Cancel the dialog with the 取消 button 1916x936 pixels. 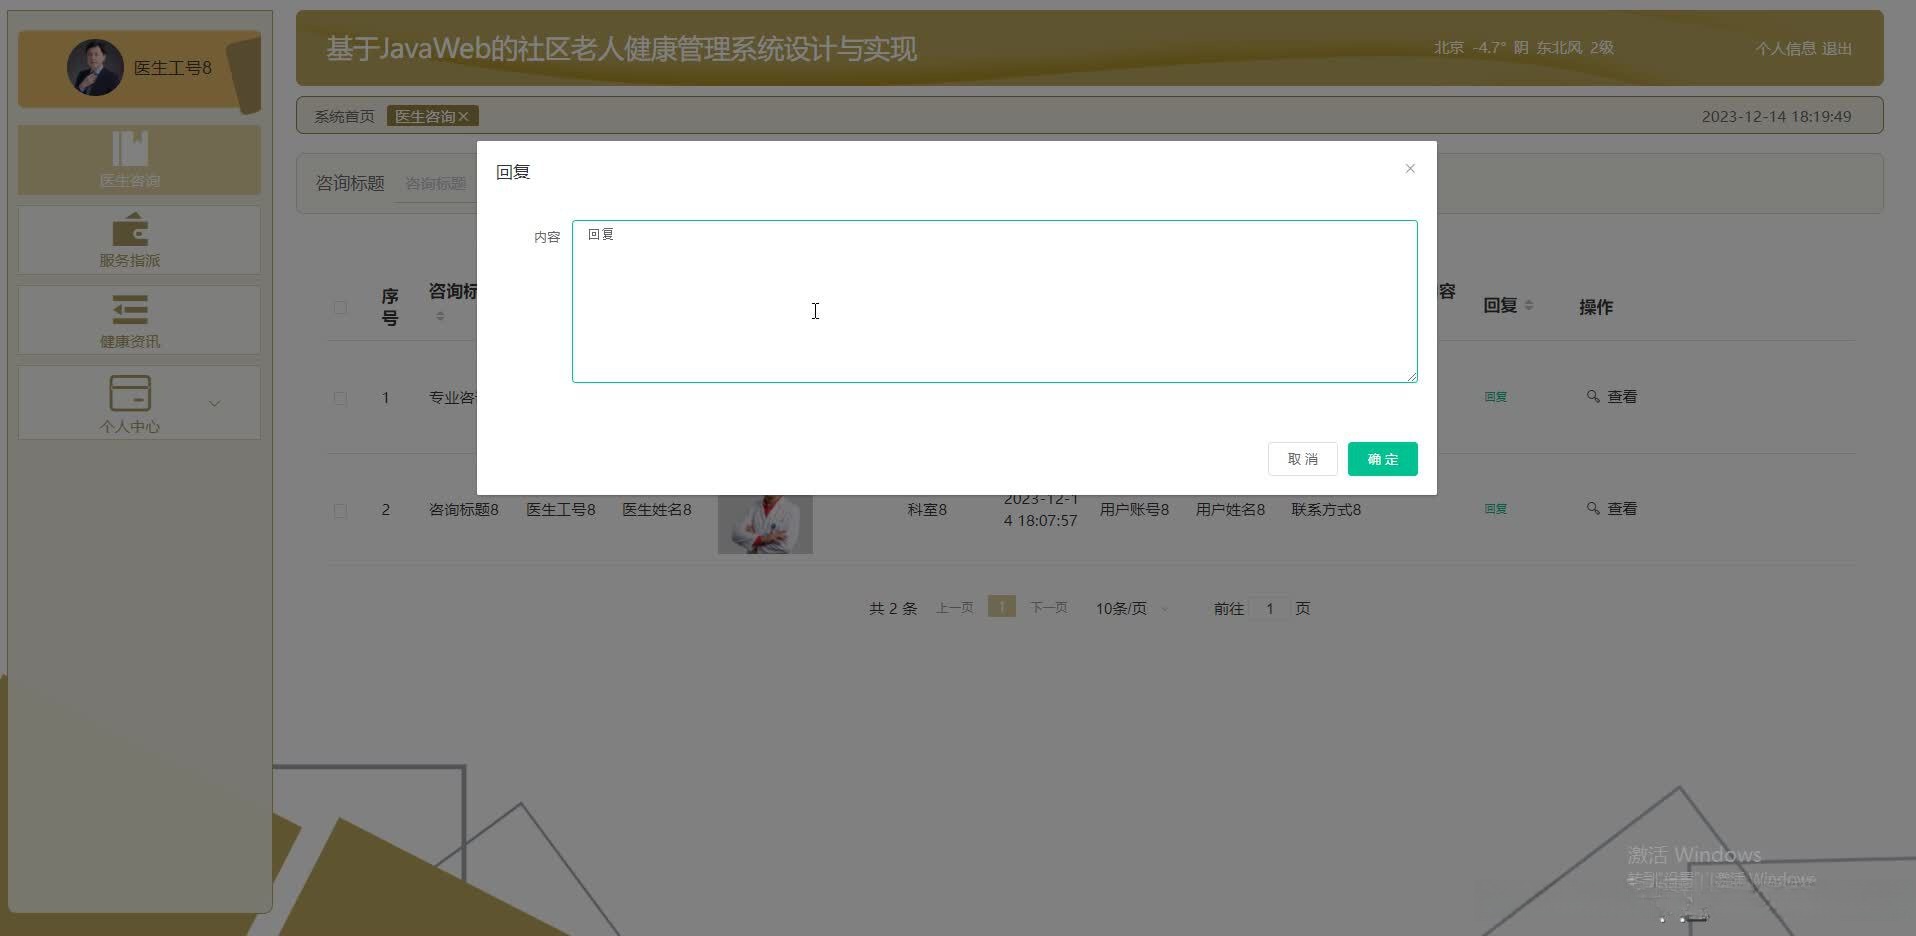pos(1302,459)
